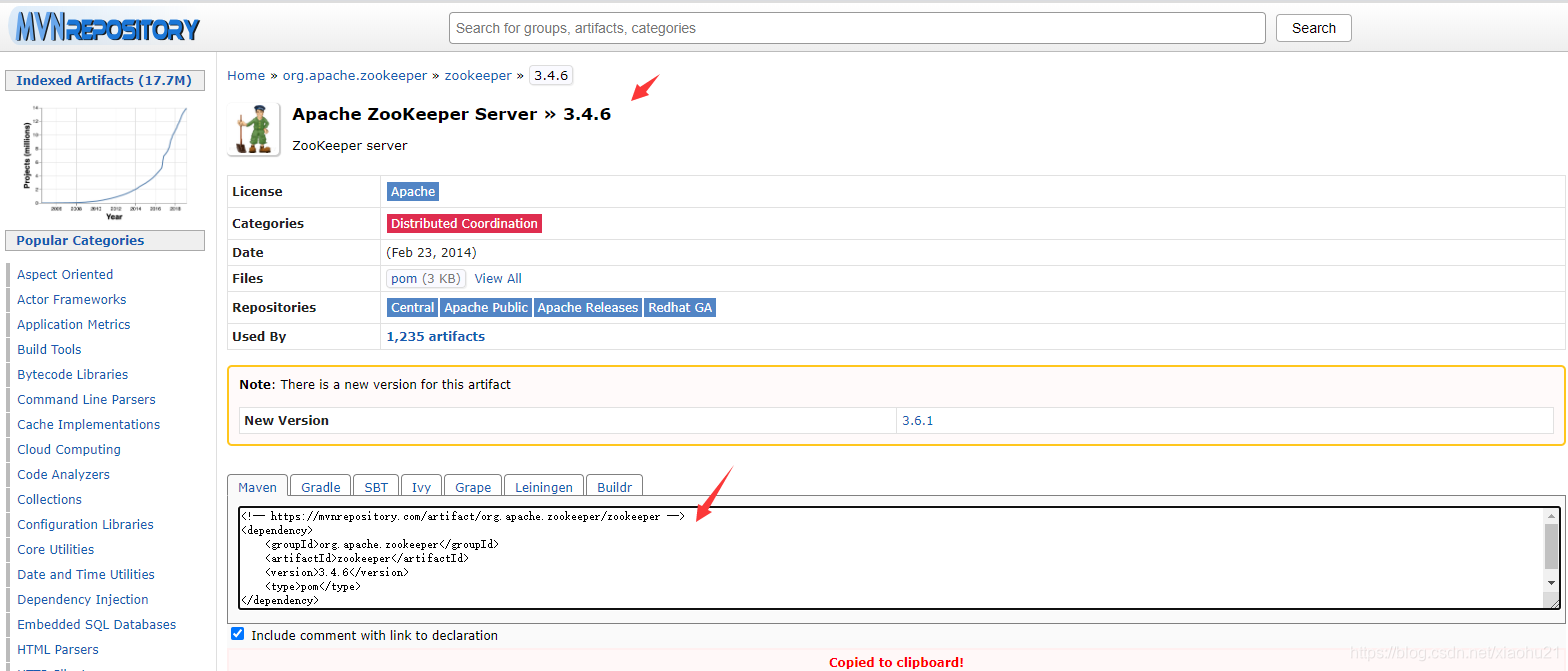The height and width of the screenshot is (671, 1568).
Task: Open the Code Analyzers category
Action: (64, 474)
